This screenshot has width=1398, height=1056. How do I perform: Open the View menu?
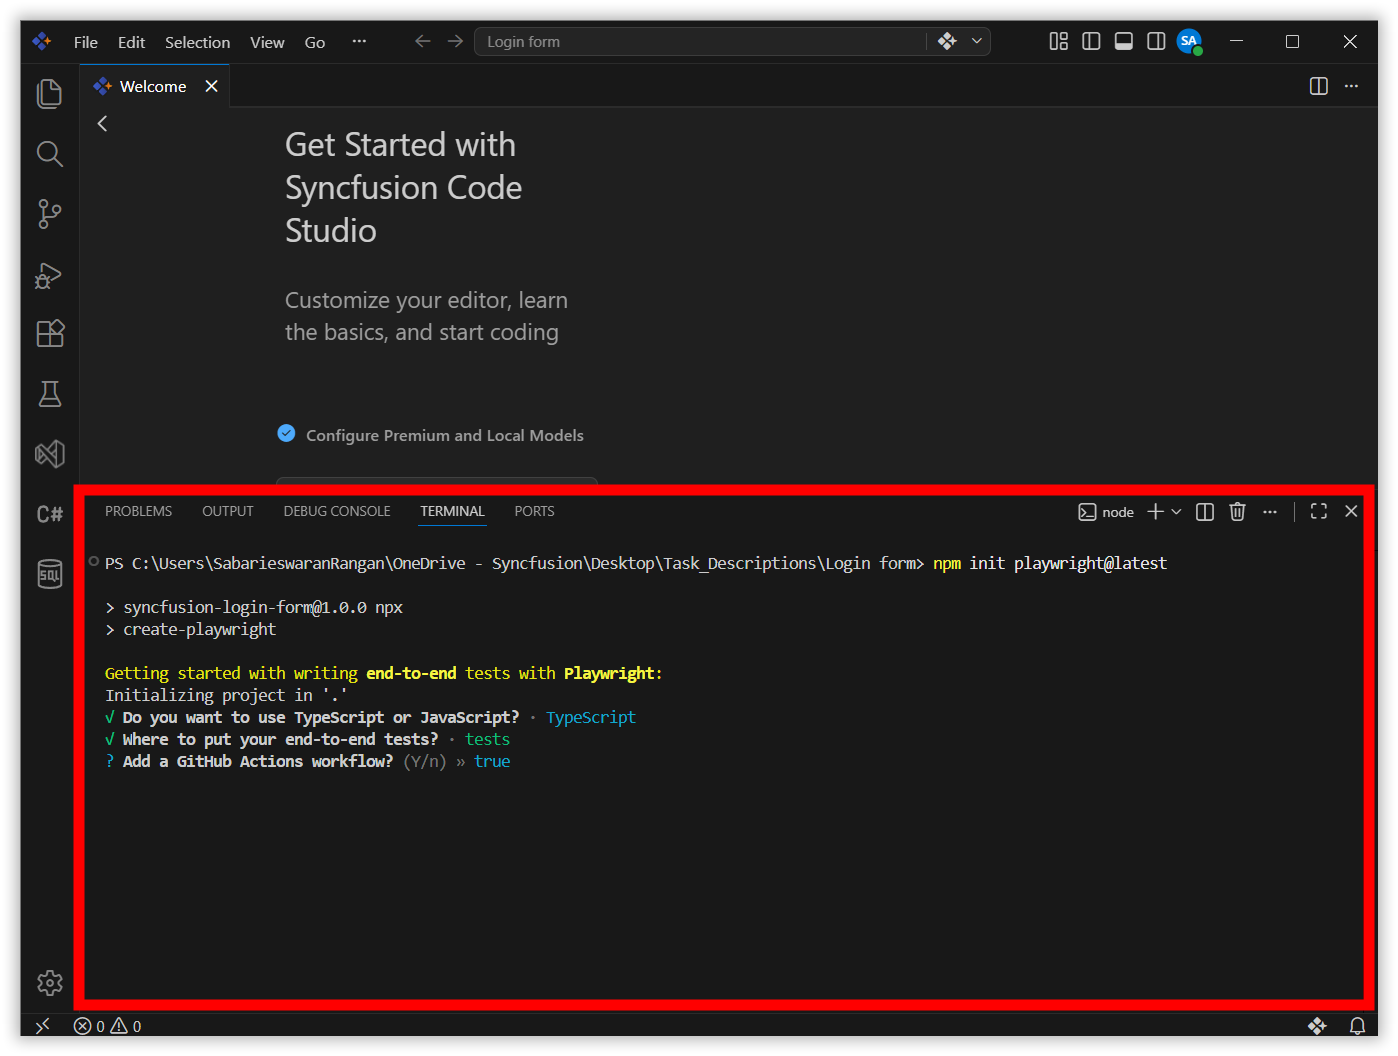(x=267, y=42)
